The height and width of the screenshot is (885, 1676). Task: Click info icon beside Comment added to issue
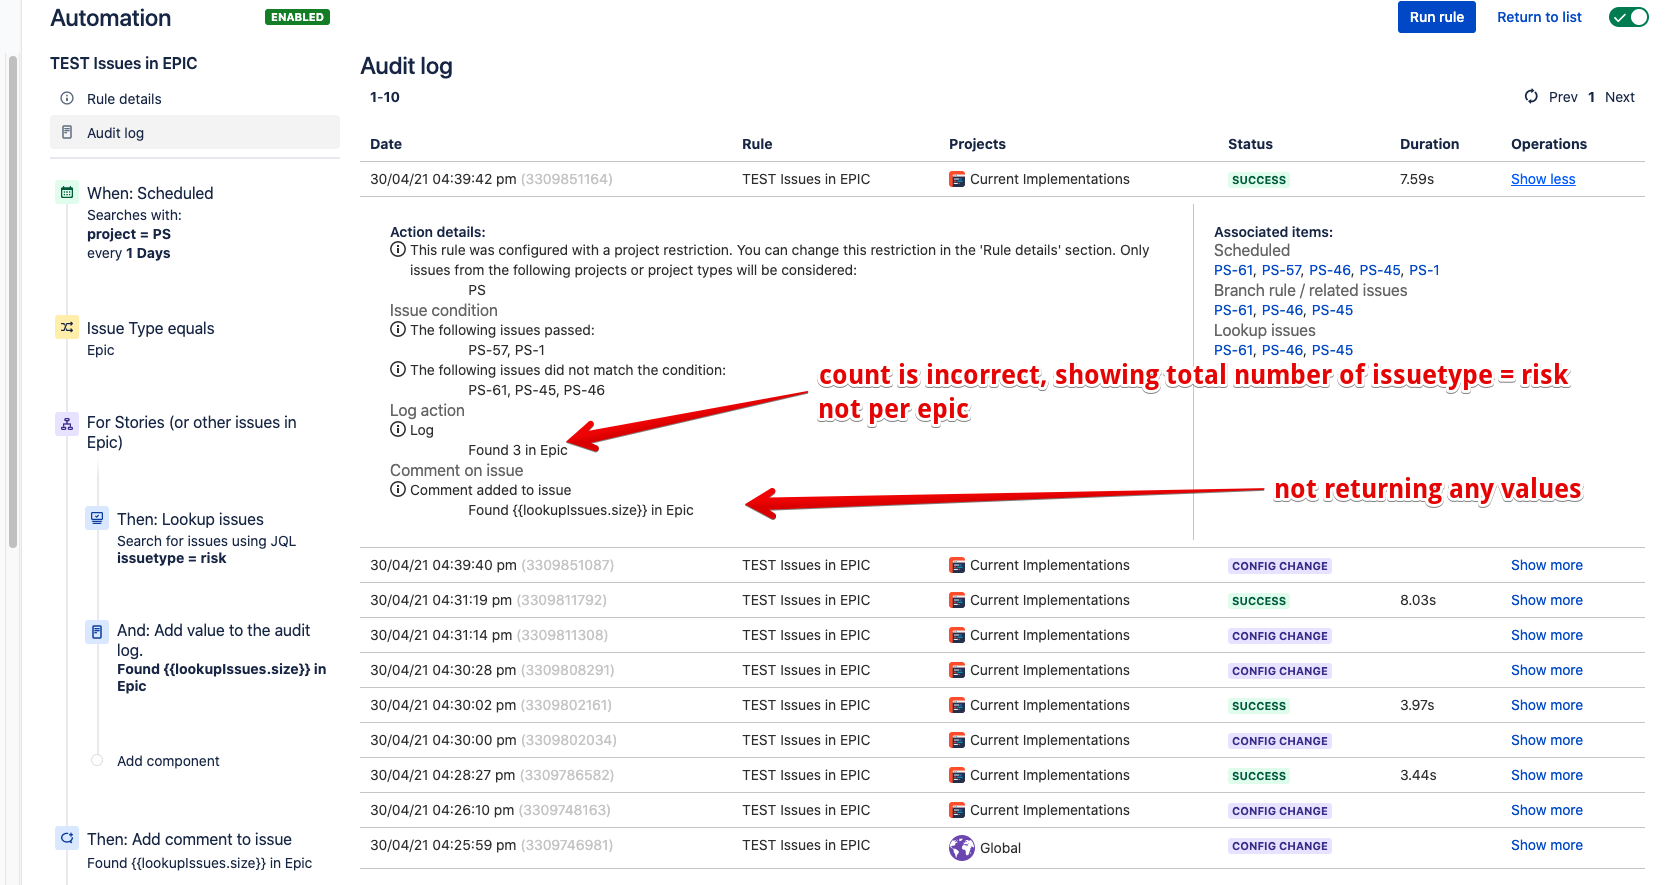click(x=398, y=489)
